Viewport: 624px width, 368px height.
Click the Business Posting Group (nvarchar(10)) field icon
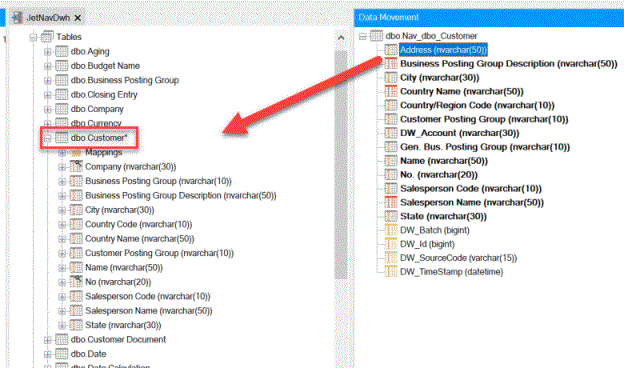(76, 181)
